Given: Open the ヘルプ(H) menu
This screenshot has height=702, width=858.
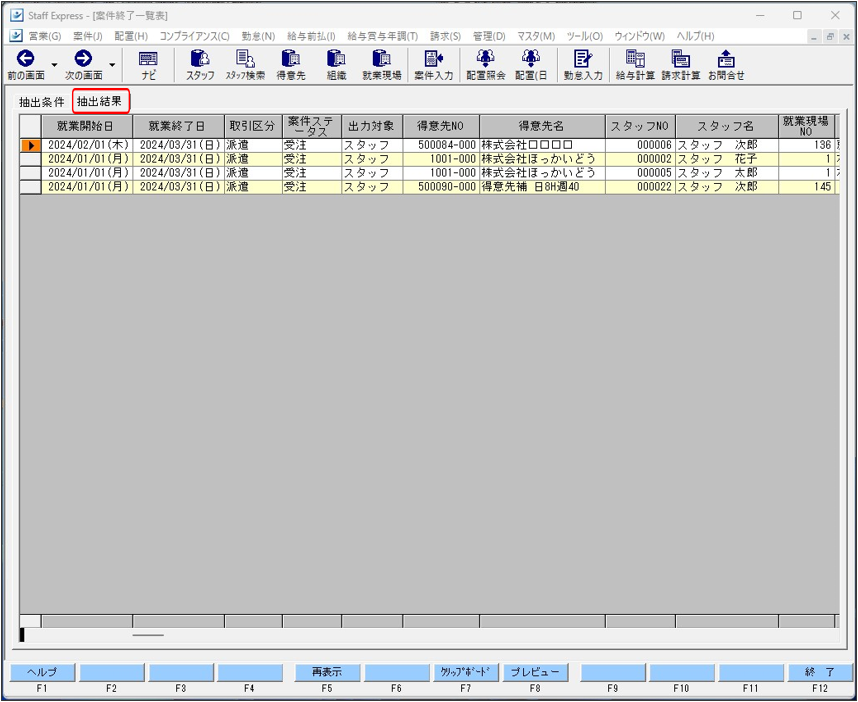Looking at the screenshot, I should point(695,36).
